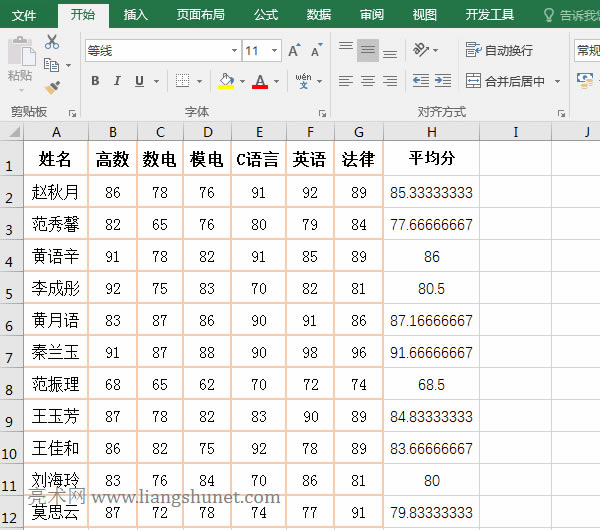Screen dimensions: 600x530
Task: Switch to the 插入 ribbon tab
Action: click(x=135, y=15)
